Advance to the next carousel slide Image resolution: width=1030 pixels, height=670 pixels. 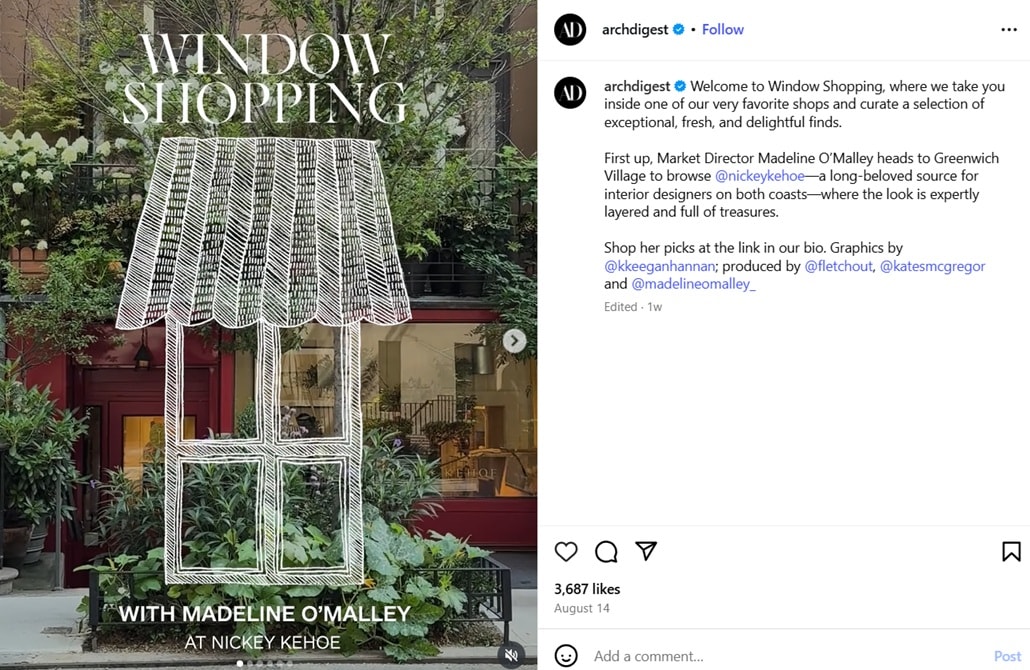tap(514, 340)
